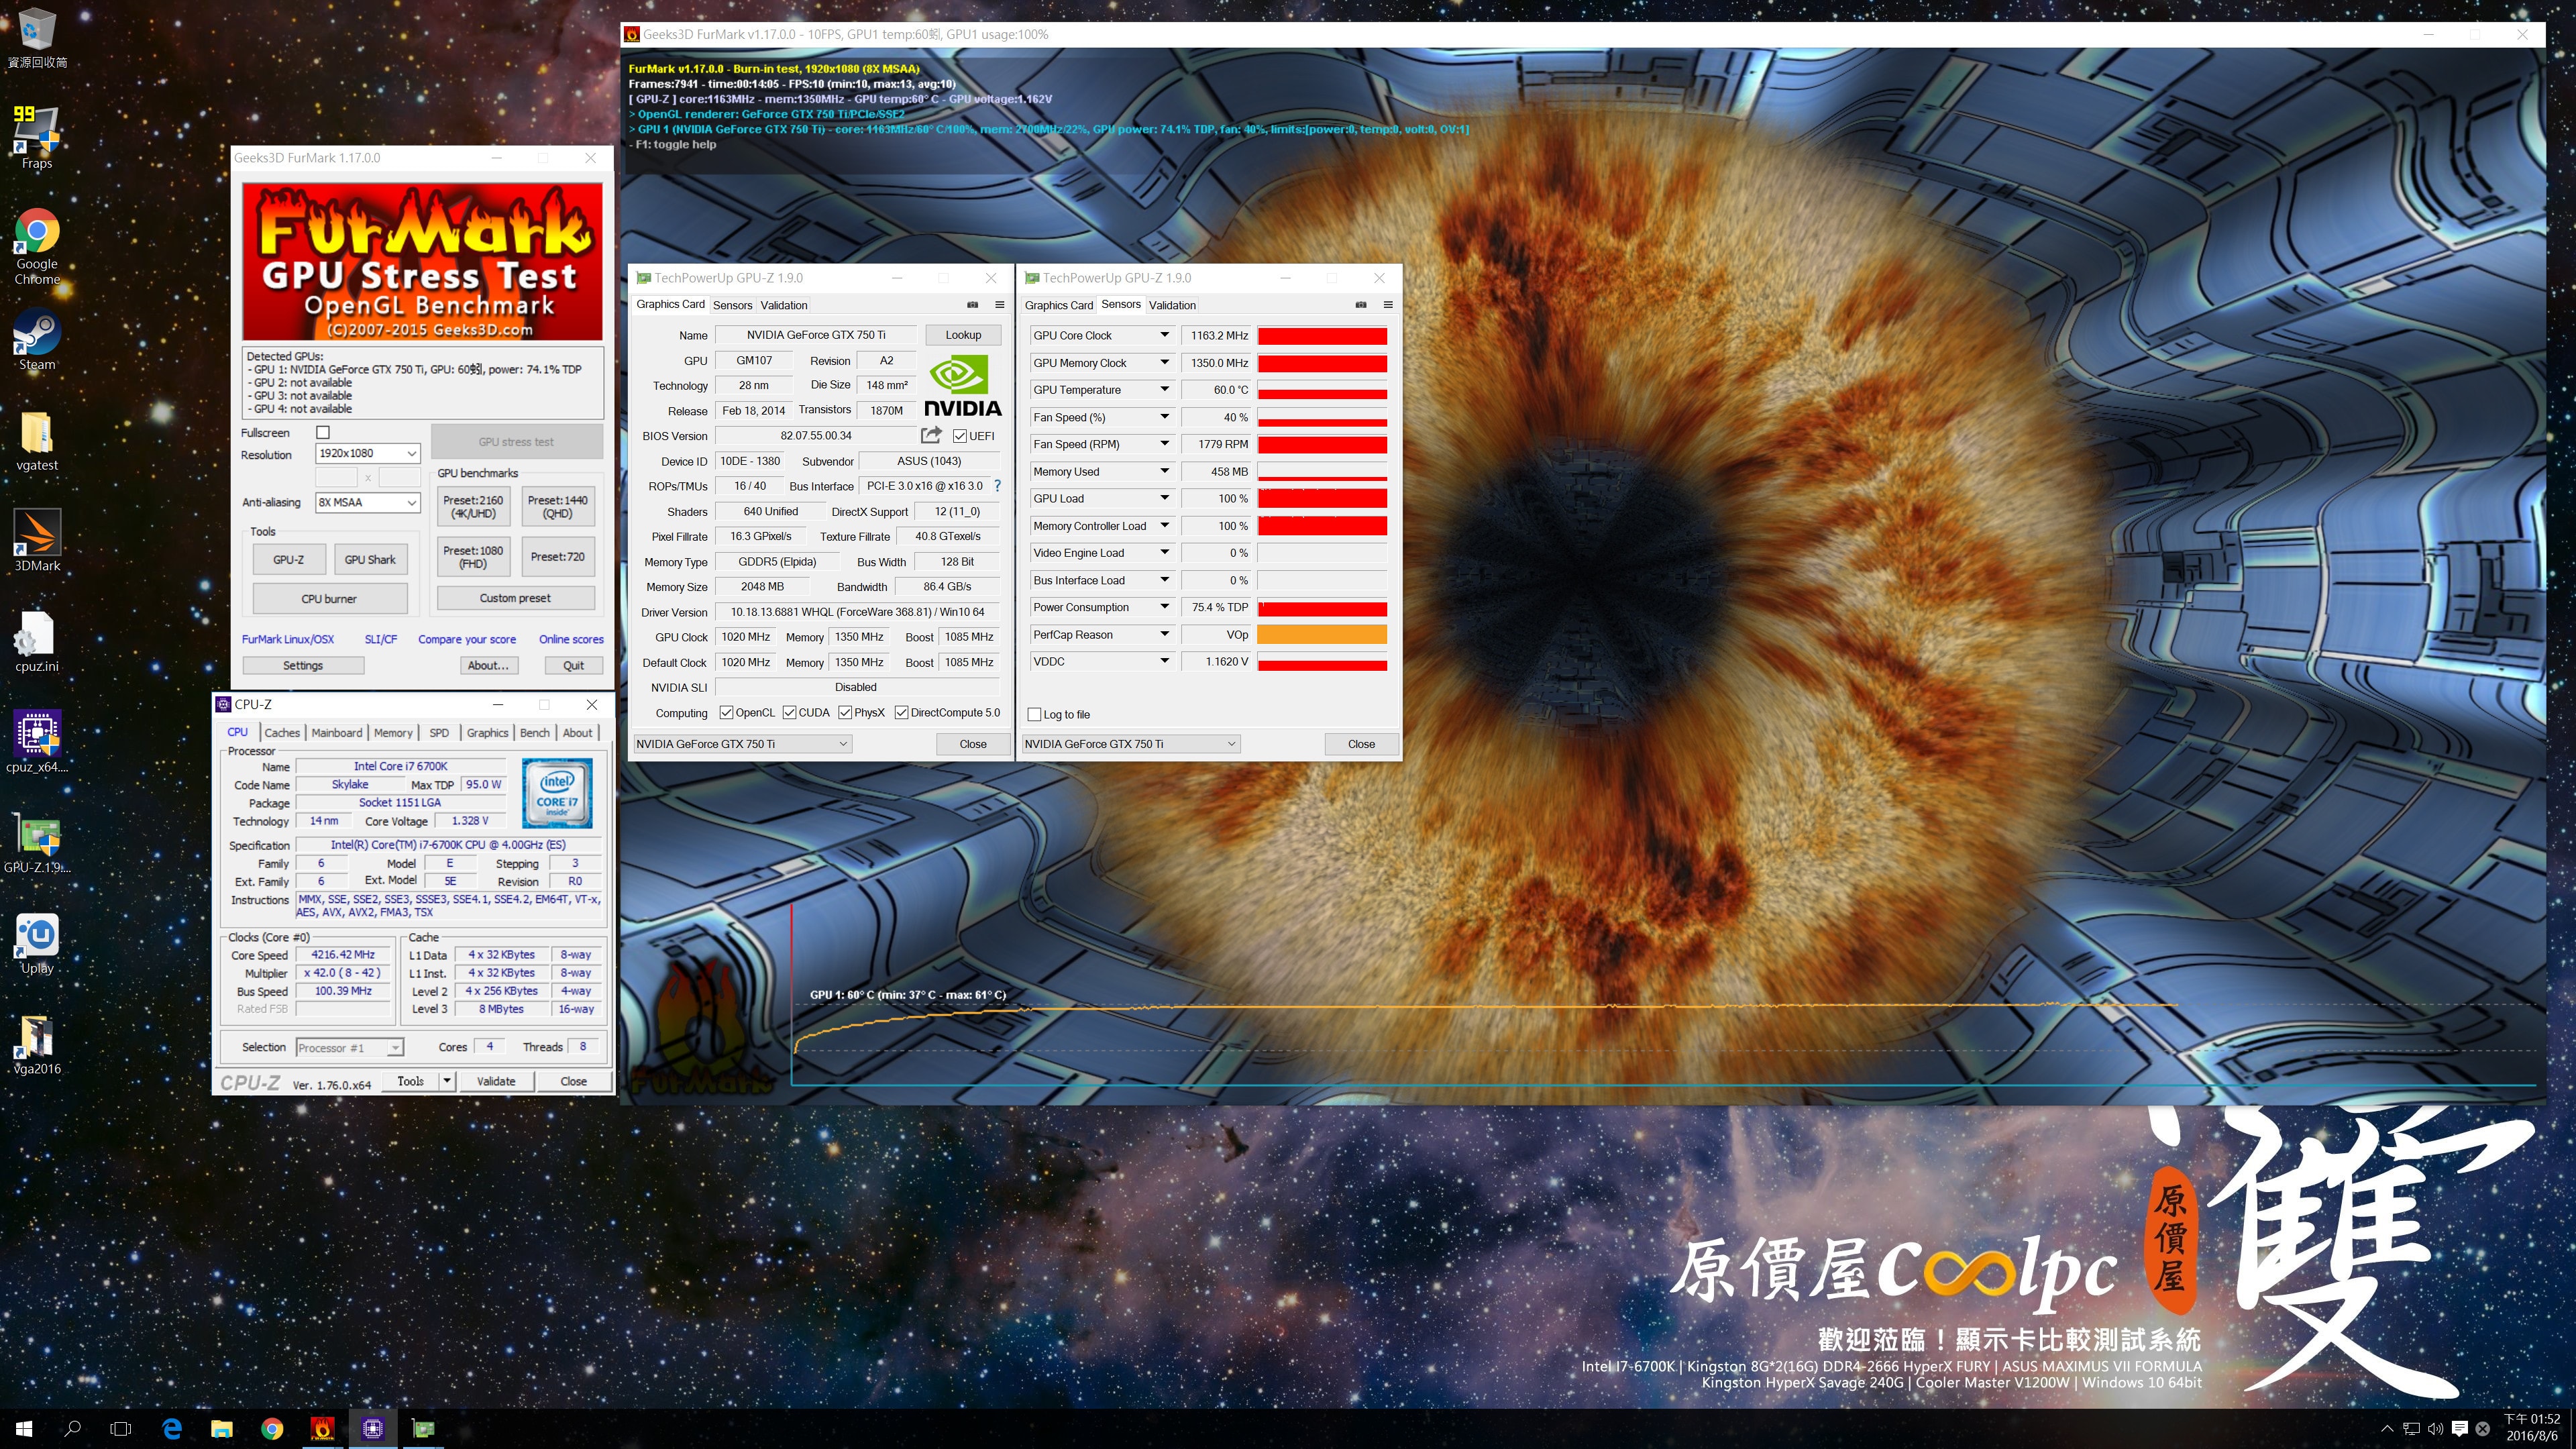Switch to the Caches tab in CPU-Z
2576x1449 pixels.
(282, 733)
